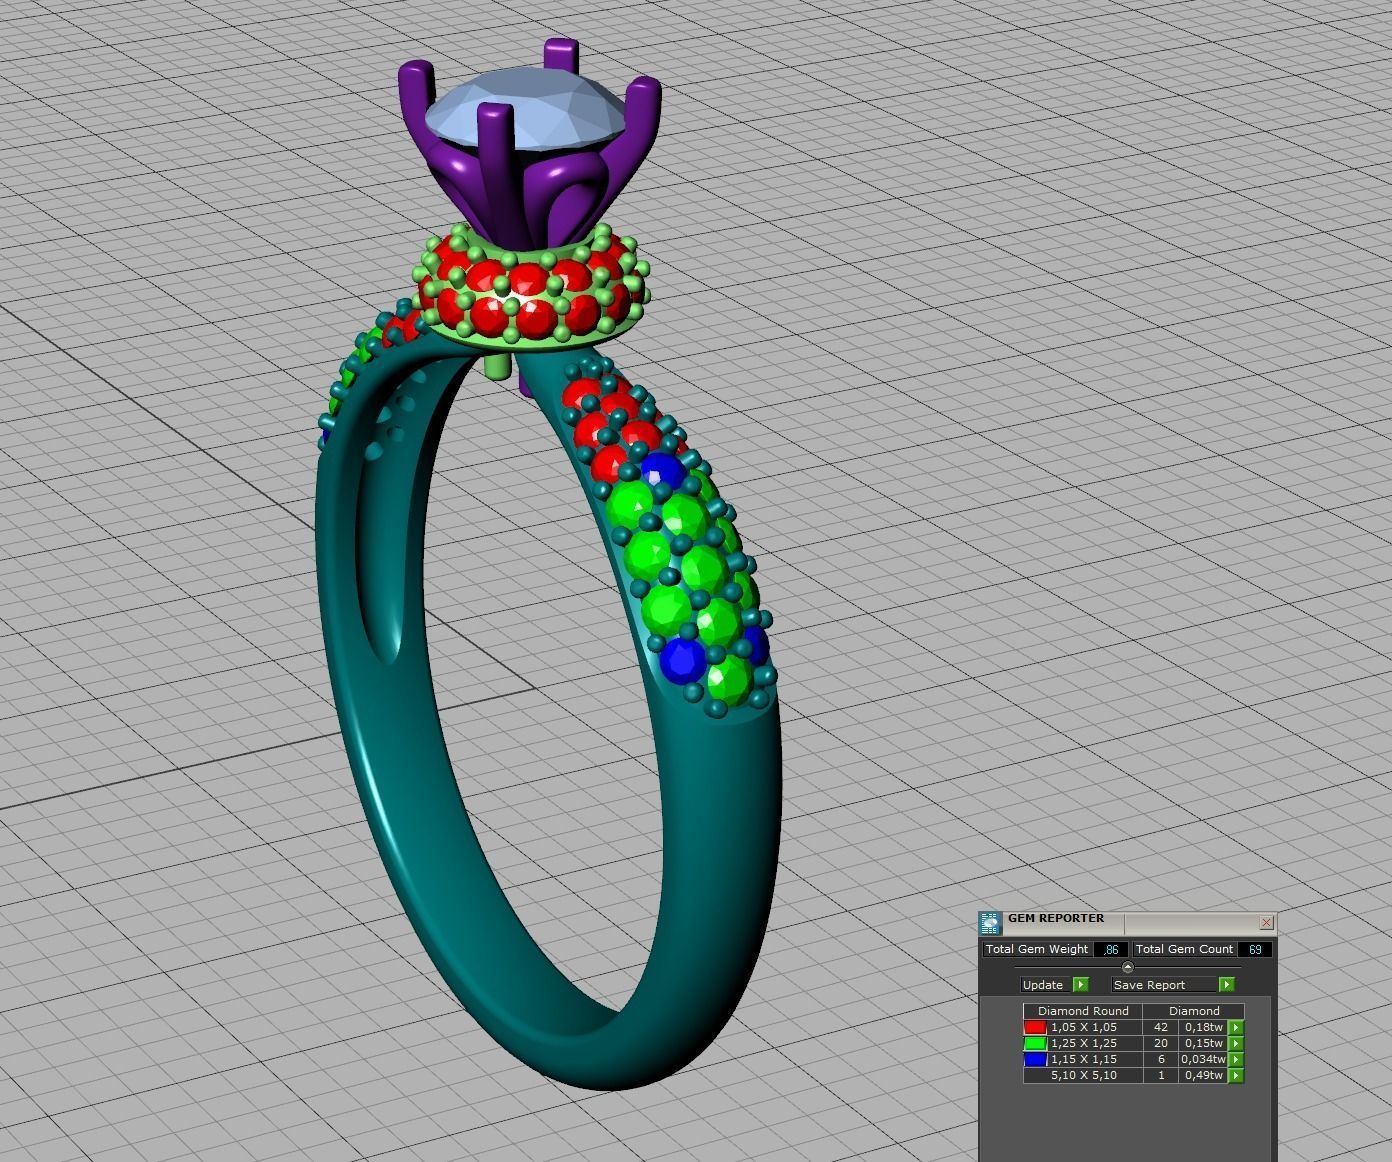
Task: Click the Total Gem Weight value field
Action: pyautogui.click(x=1111, y=949)
